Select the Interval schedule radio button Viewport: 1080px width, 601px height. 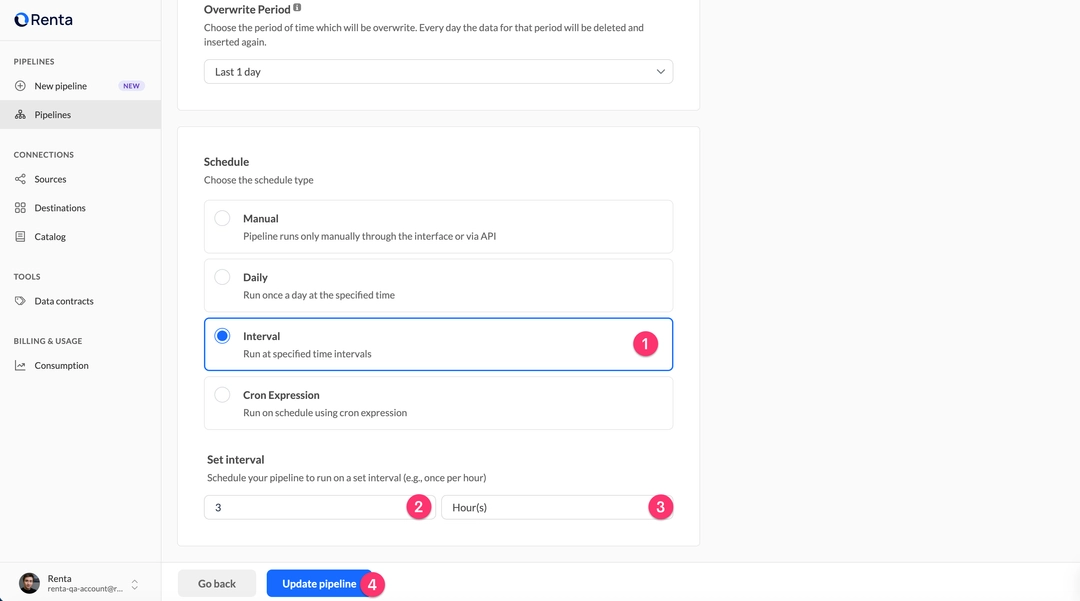222,336
